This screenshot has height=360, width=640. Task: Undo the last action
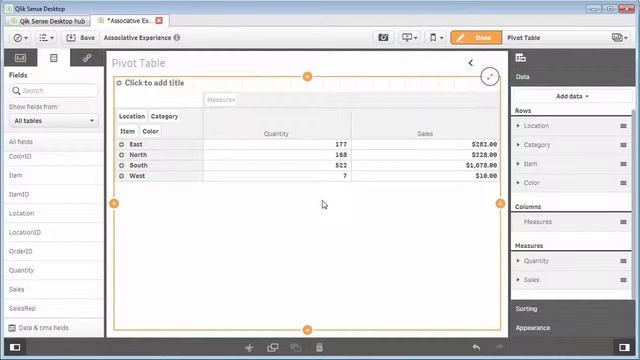[476, 347]
